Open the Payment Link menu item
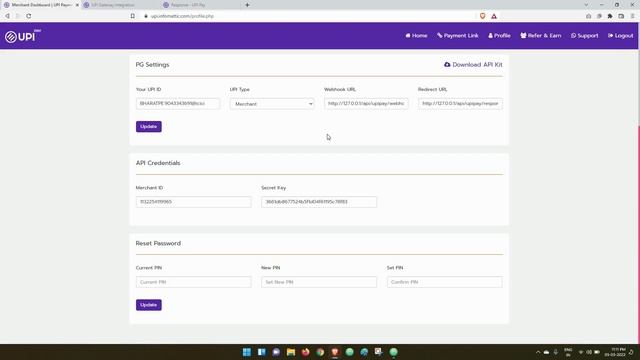640x360 pixels. pos(458,36)
